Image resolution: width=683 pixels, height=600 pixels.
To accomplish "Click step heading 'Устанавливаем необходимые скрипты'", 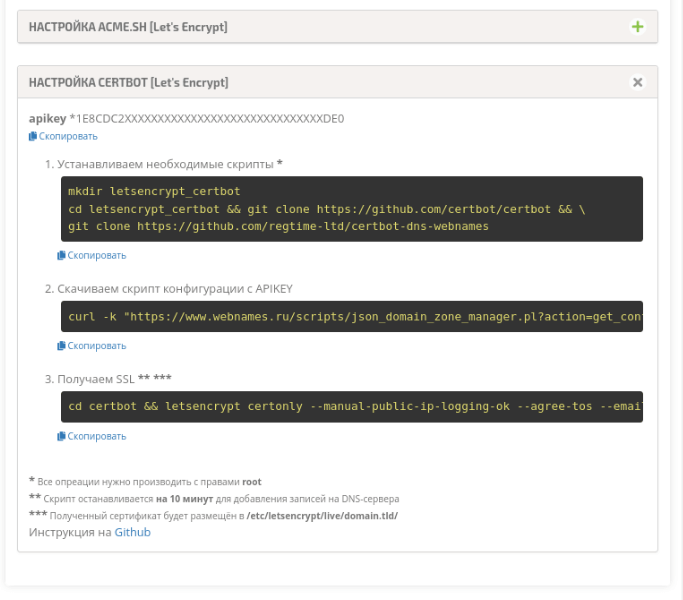I will click(x=165, y=164).
